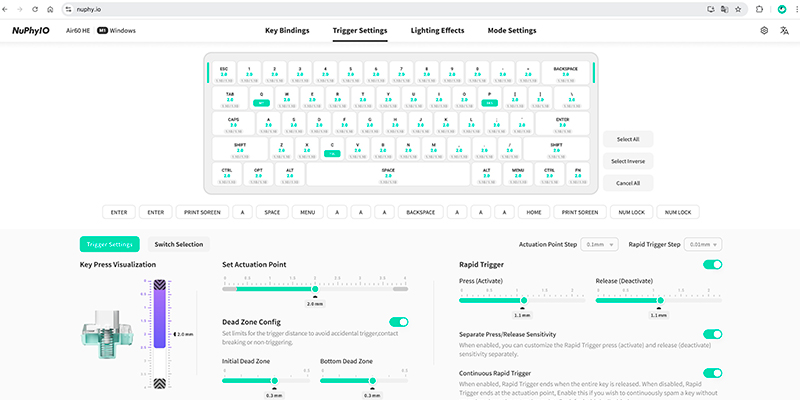Select the W key on keyboard layout

(x=287, y=98)
